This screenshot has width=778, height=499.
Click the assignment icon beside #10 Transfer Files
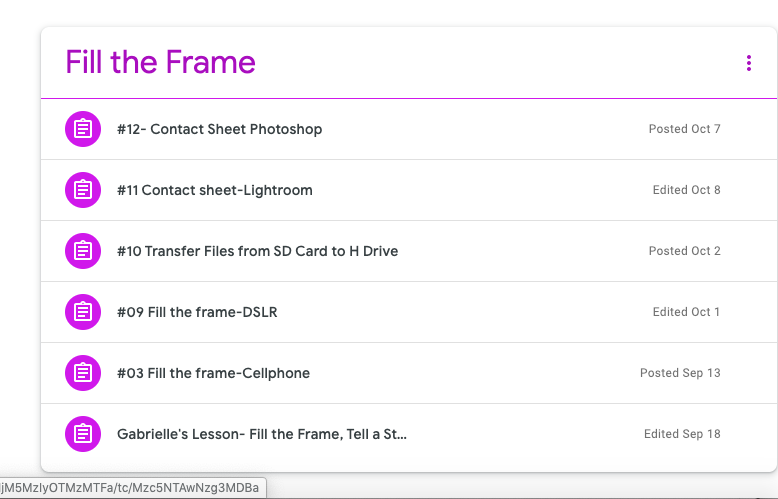(83, 251)
